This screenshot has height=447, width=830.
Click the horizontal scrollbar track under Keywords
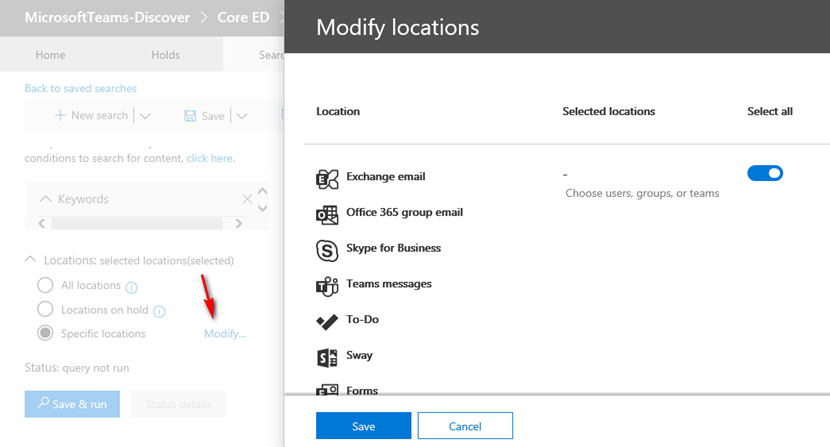point(137,224)
